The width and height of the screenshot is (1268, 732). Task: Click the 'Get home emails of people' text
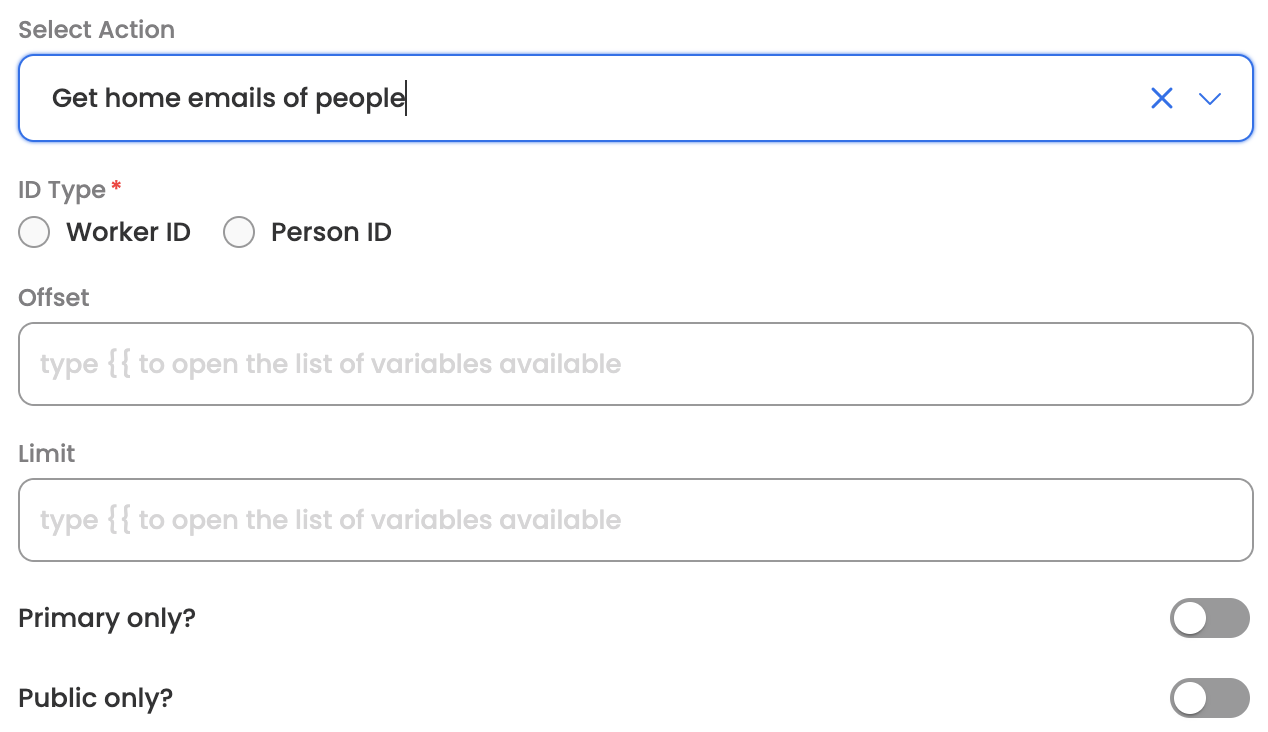(x=228, y=98)
